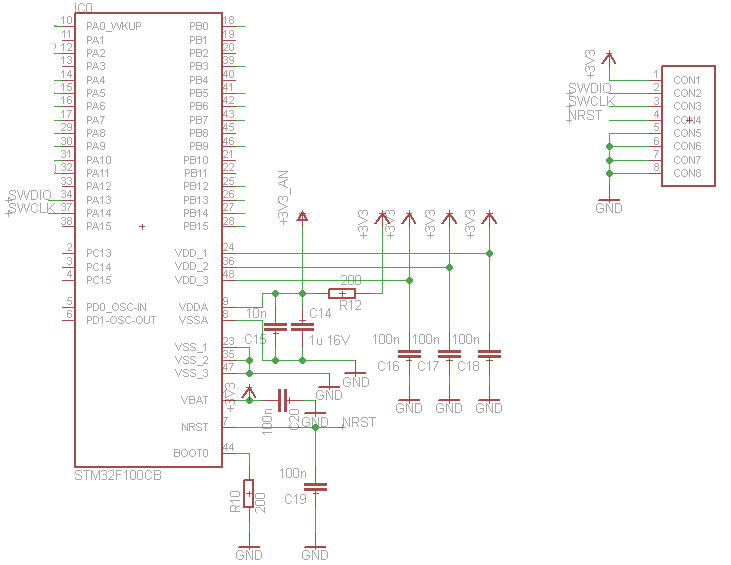Select the SWCLK net label at PA14
Image resolution: width=731 pixels, height=565 pixels.
(x=32, y=208)
